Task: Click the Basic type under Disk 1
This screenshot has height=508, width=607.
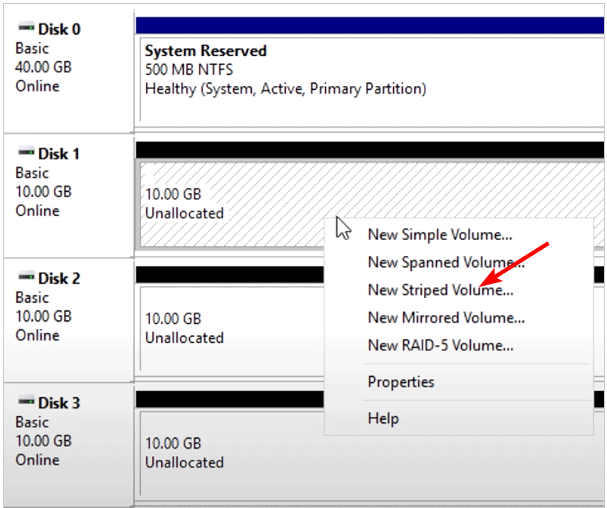Action: (32, 173)
